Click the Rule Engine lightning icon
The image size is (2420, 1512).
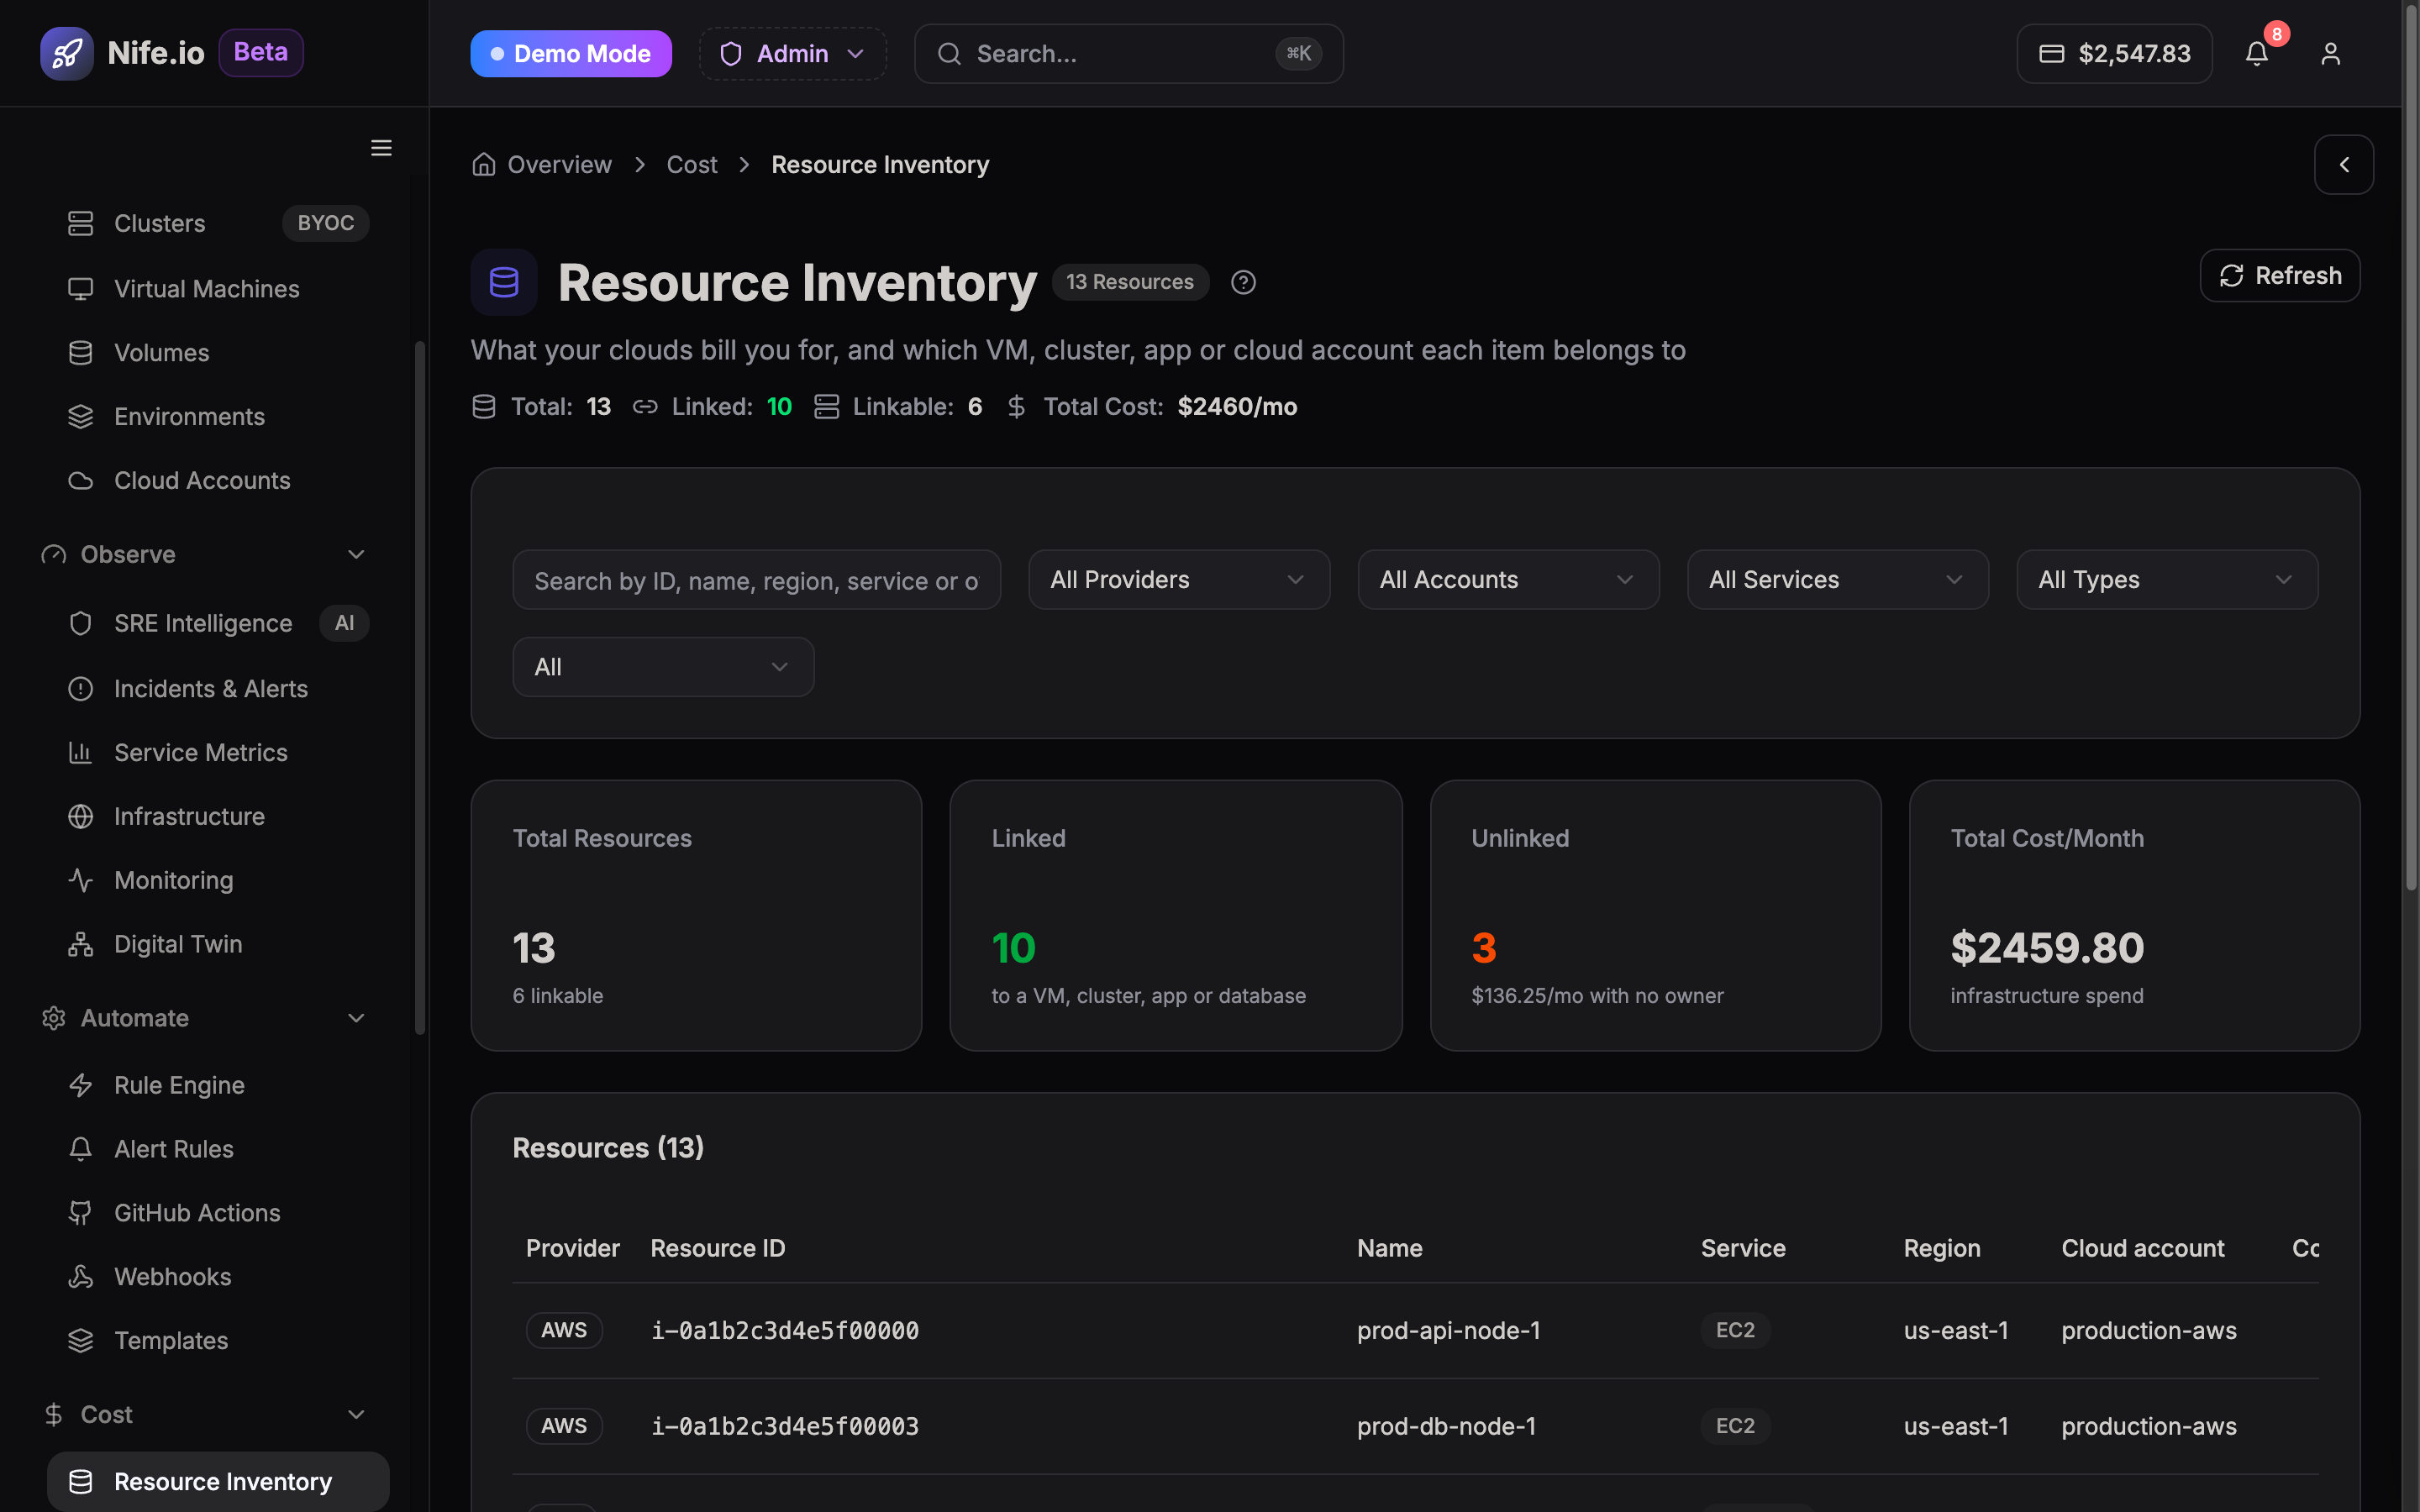pyautogui.click(x=81, y=1086)
